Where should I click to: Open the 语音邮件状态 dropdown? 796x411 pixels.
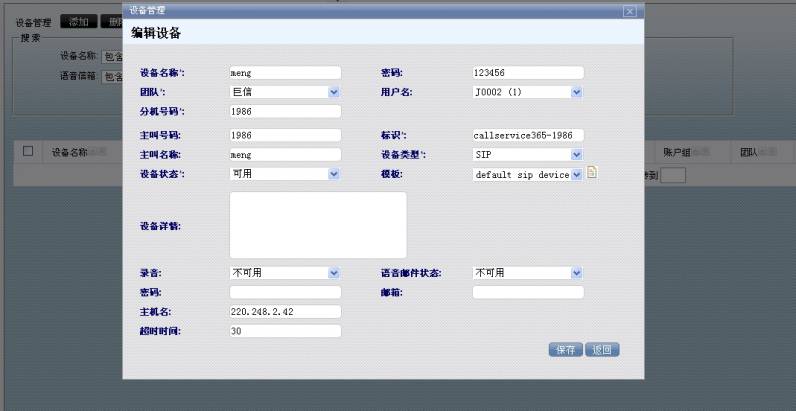pyautogui.click(x=527, y=272)
